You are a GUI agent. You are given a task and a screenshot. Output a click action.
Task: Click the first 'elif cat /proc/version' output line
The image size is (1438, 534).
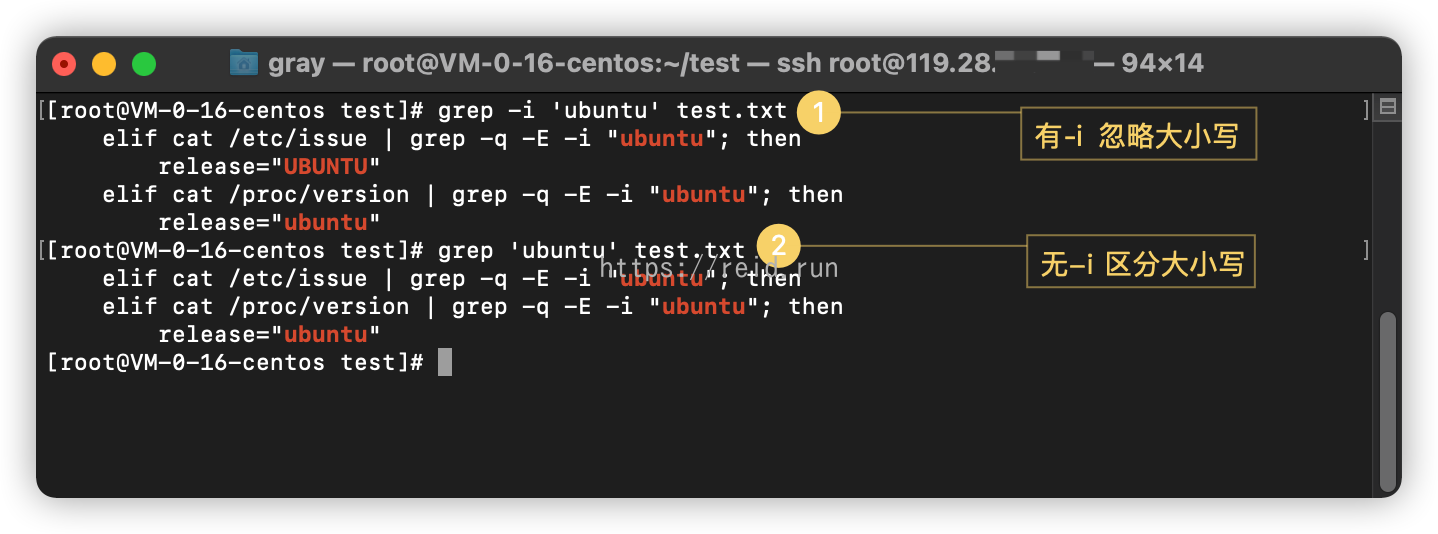click(x=472, y=194)
